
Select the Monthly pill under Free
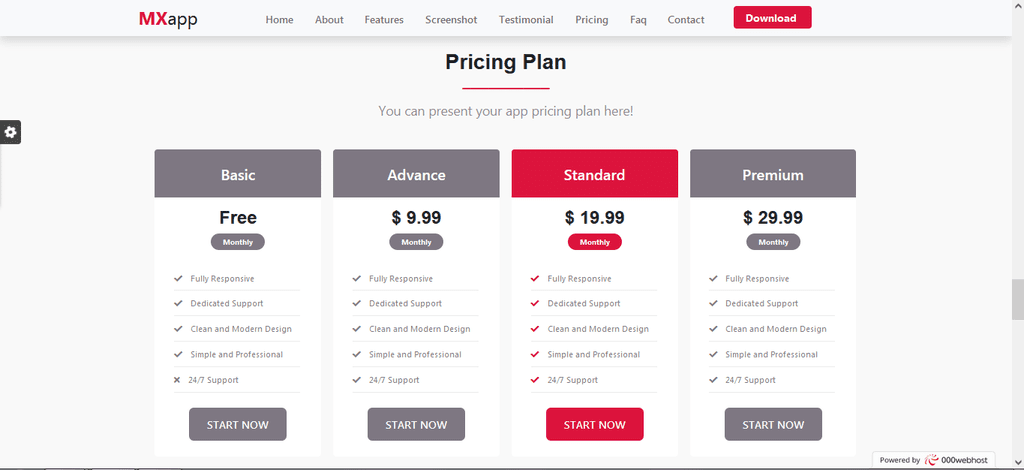238,242
